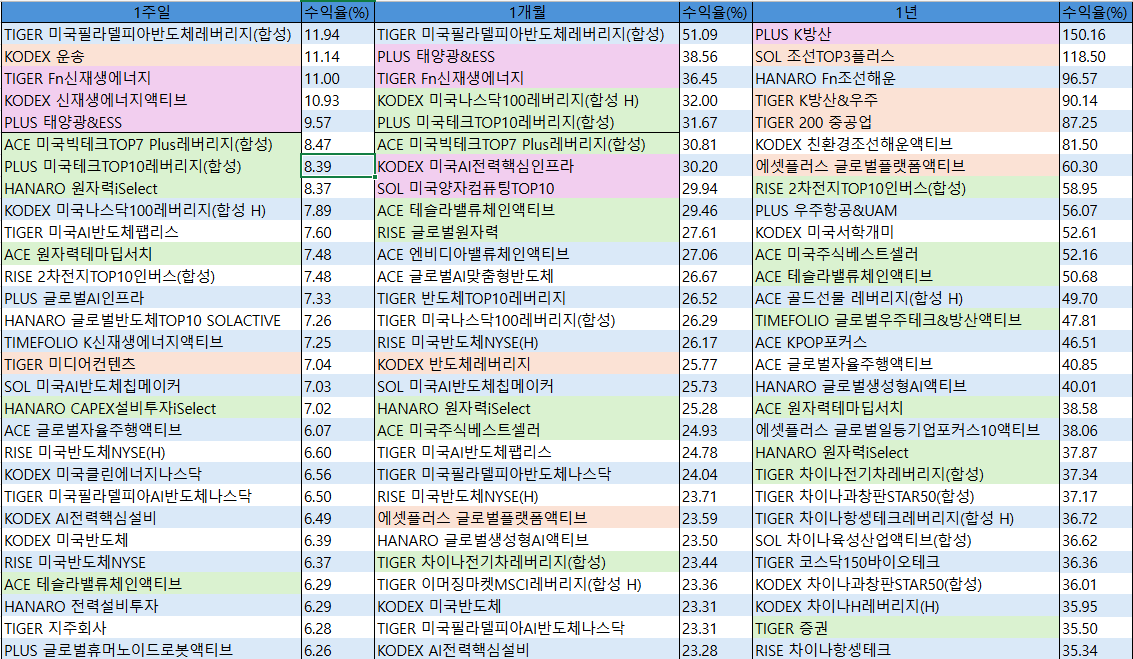Click the return value 118.50
The width and height of the screenshot is (1133, 659).
pos(1096,56)
